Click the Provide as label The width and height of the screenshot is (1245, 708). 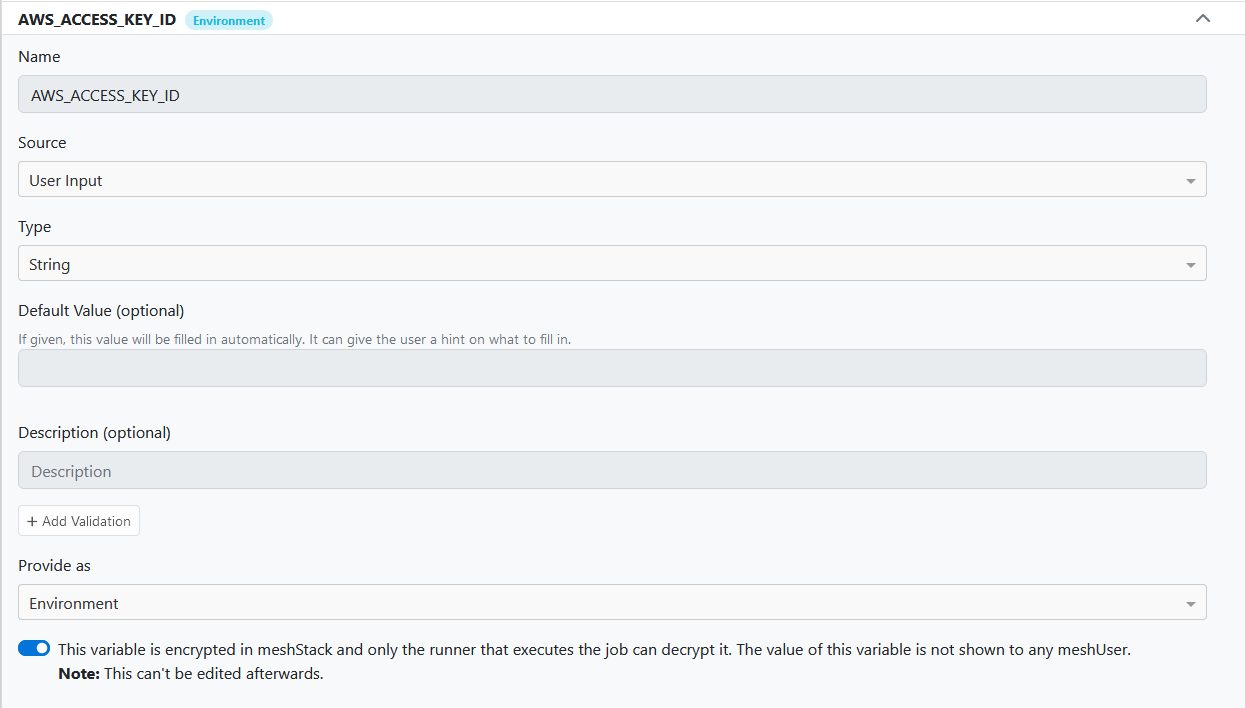pos(54,566)
